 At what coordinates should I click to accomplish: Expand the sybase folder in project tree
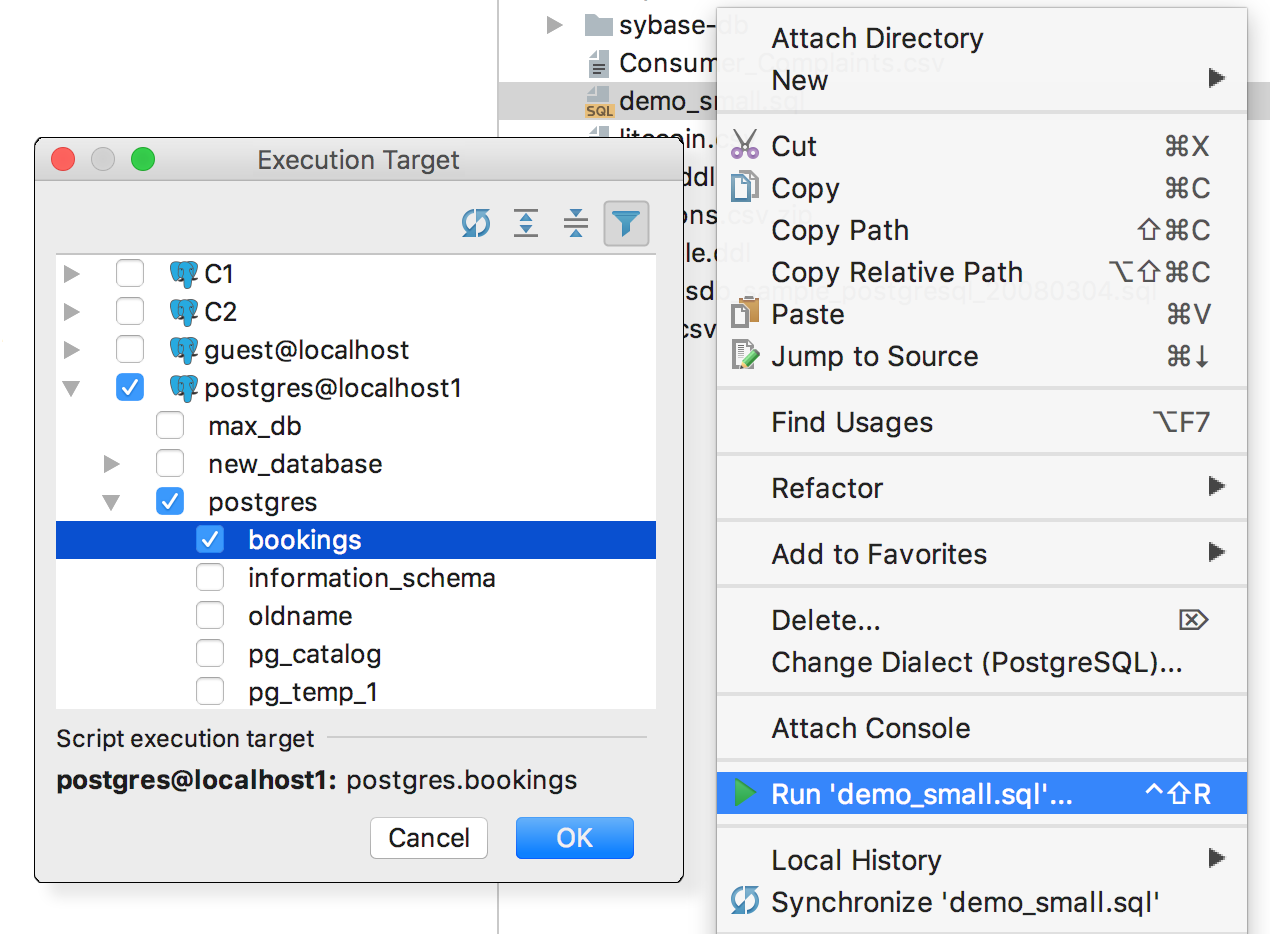point(555,25)
